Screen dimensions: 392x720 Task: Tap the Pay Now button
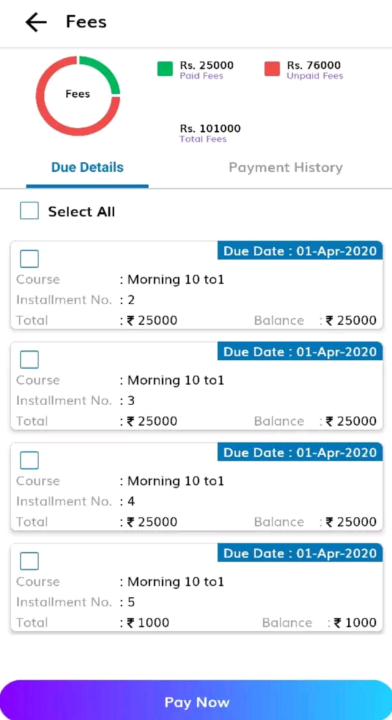pyautogui.click(x=196, y=701)
